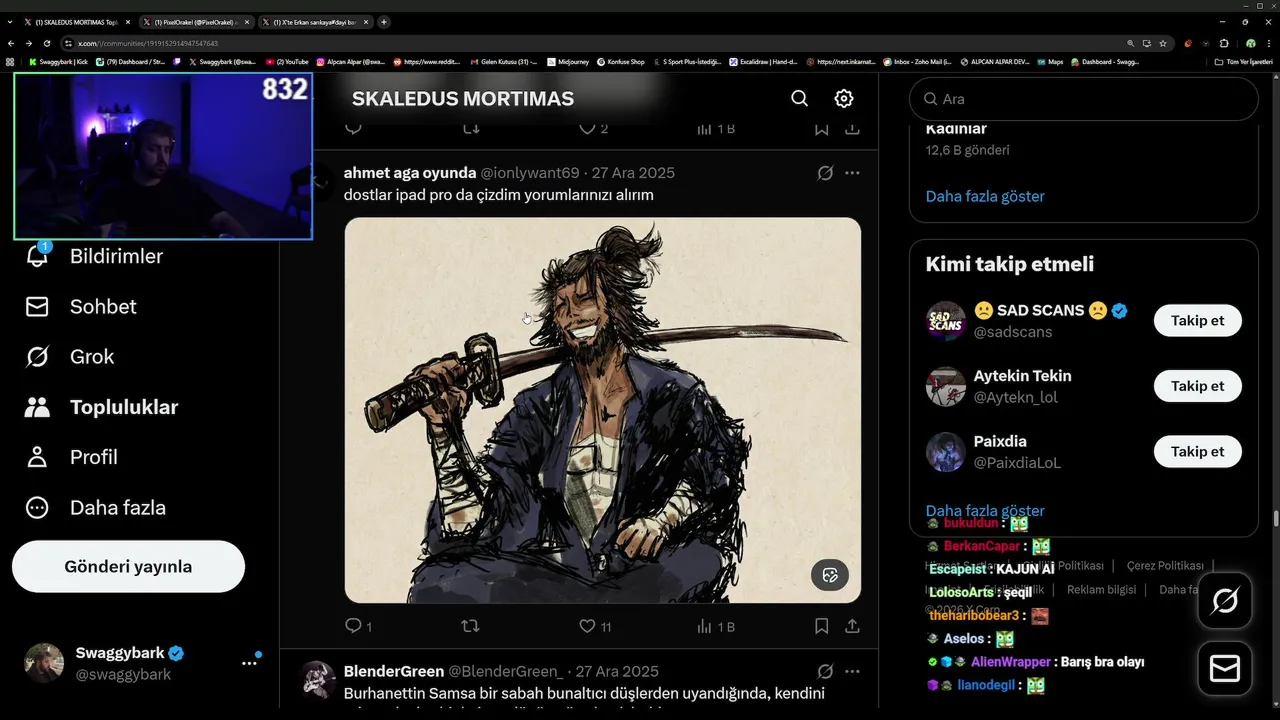This screenshot has height=720, width=1280.
Task: Open browser extensions puzzle icon
Action: pos(1224,44)
